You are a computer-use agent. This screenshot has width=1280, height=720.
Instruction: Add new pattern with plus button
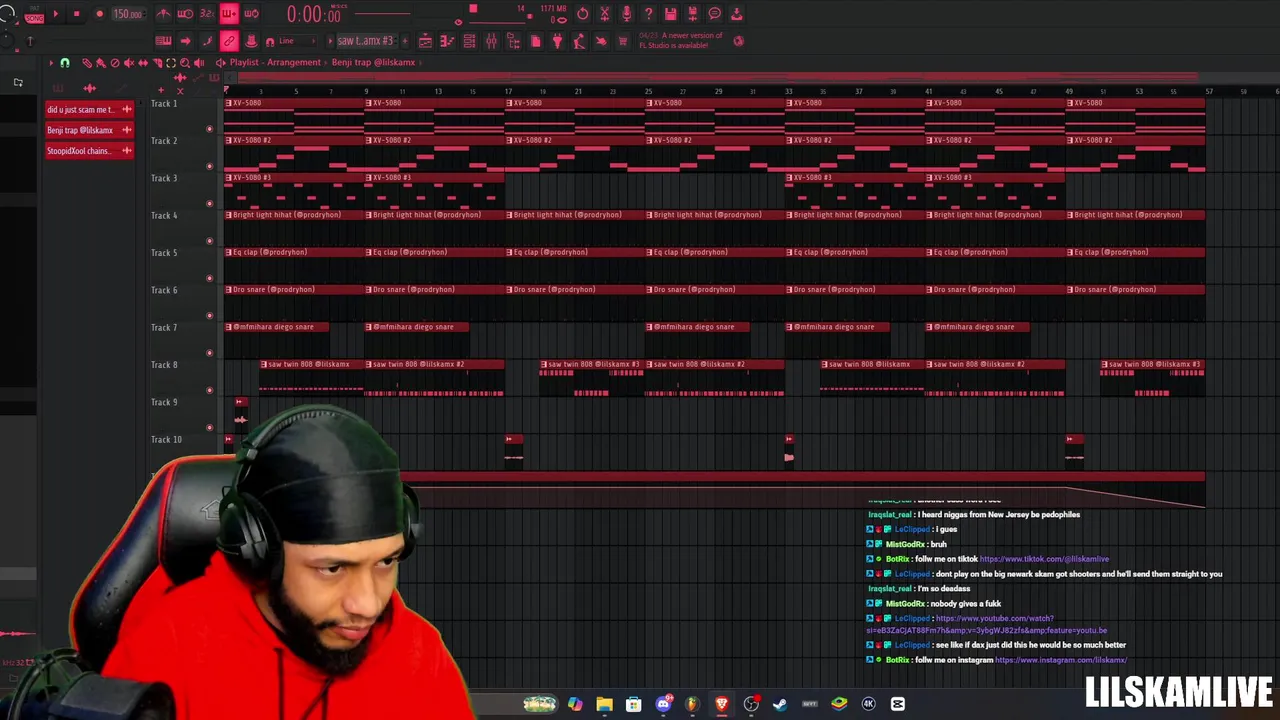(x=404, y=41)
